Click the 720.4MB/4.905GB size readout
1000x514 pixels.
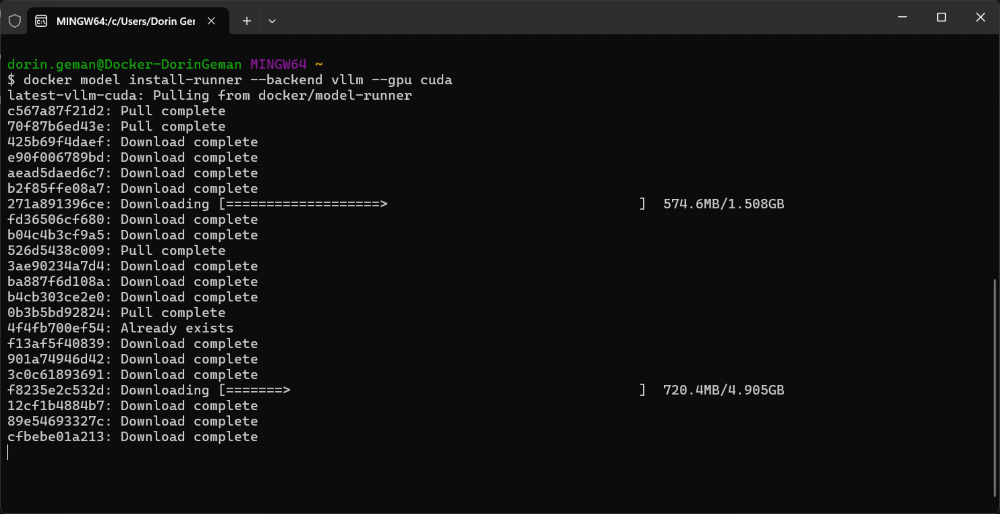click(723, 390)
